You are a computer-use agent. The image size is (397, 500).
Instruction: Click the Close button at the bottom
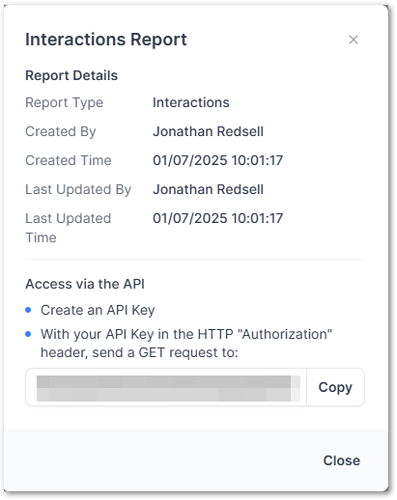coord(341,460)
